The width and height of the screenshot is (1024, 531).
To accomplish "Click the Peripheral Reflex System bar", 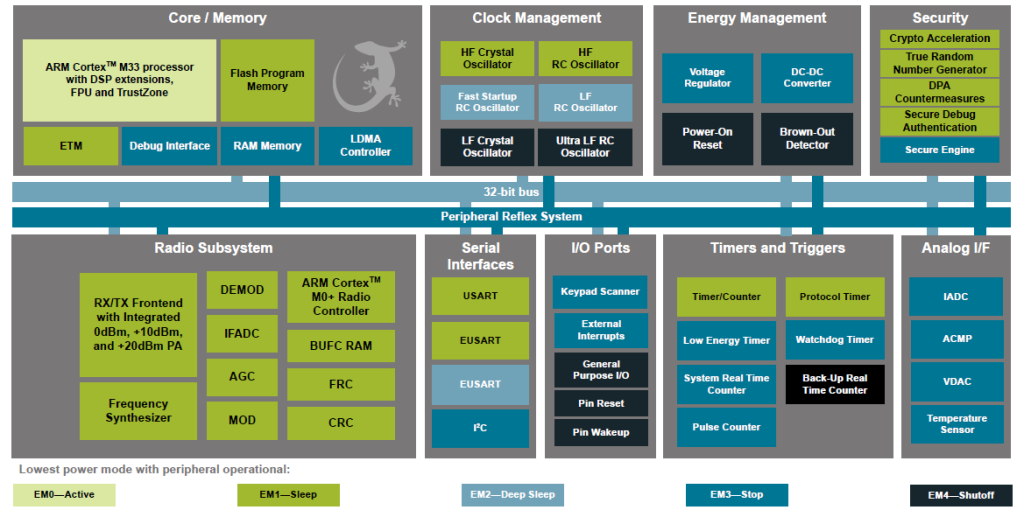I will pos(511,217).
